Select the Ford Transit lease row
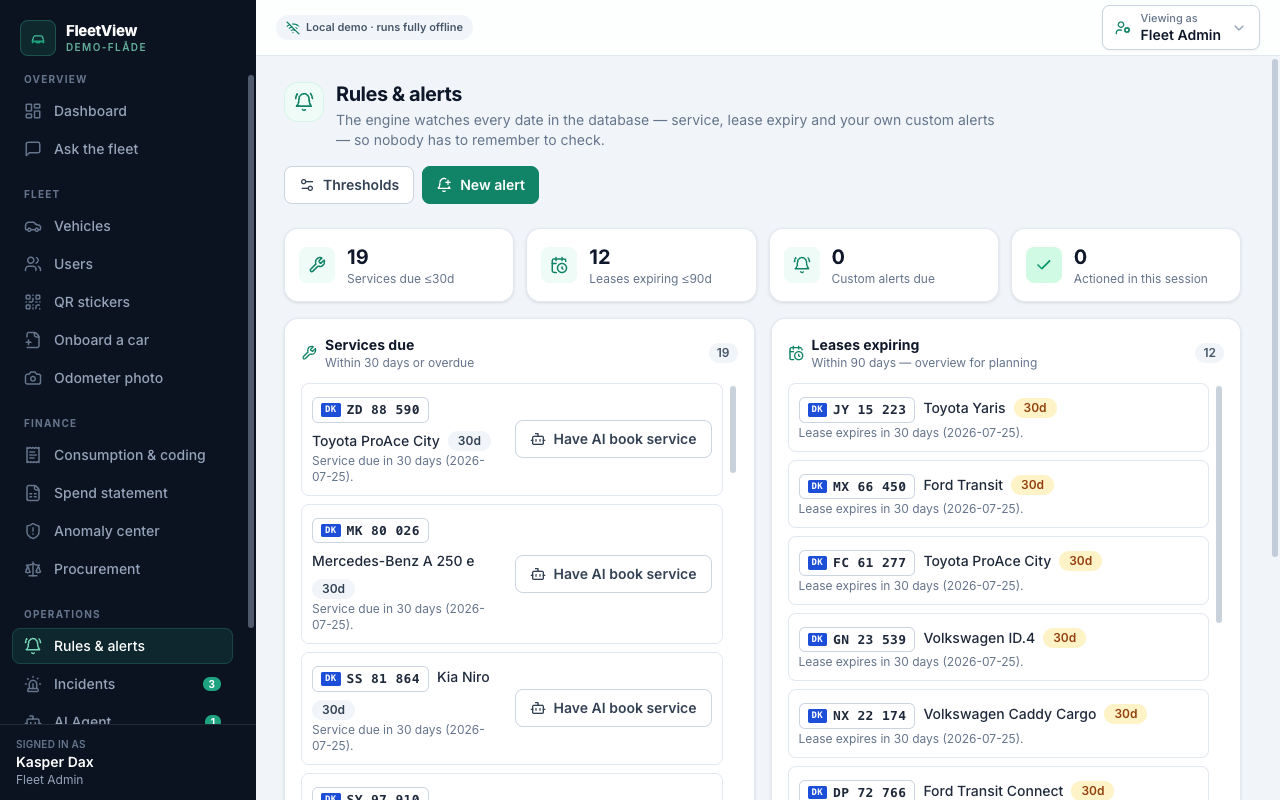Image resolution: width=1280 pixels, height=800 pixels. coord(998,494)
